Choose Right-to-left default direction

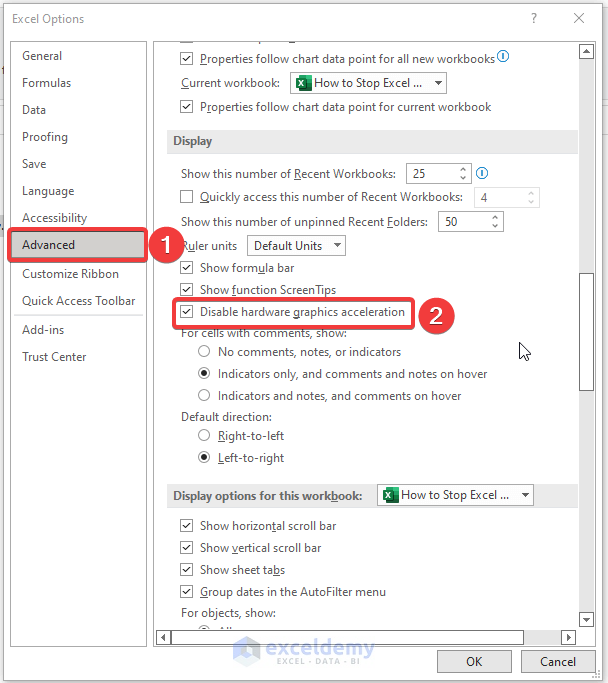point(204,436)
